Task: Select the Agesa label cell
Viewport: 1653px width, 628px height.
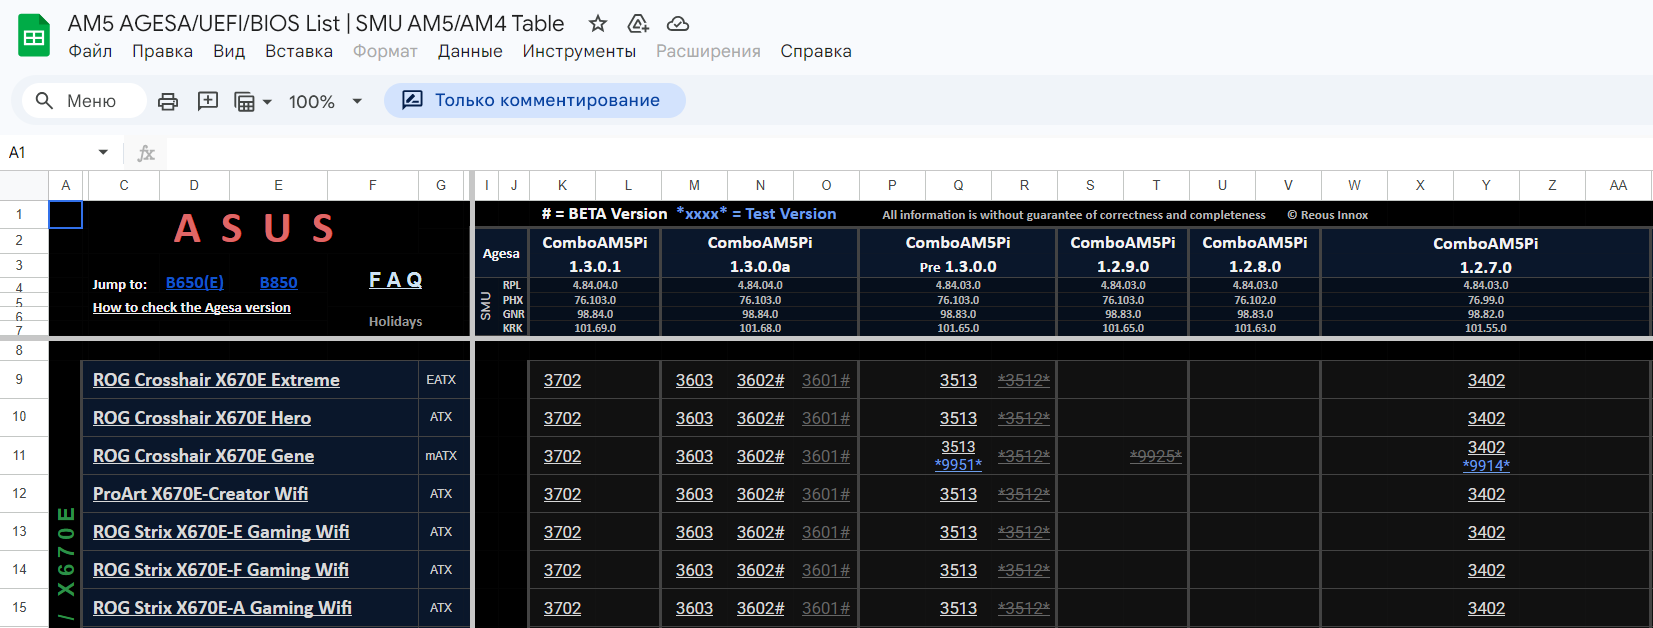Action: tap(501, 254)
